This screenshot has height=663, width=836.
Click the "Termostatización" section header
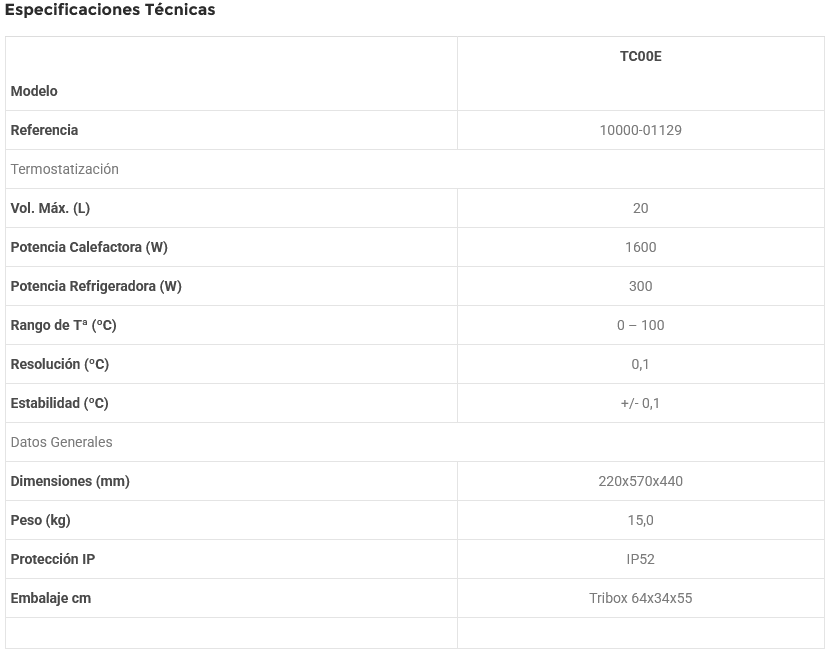click(64, 169)
